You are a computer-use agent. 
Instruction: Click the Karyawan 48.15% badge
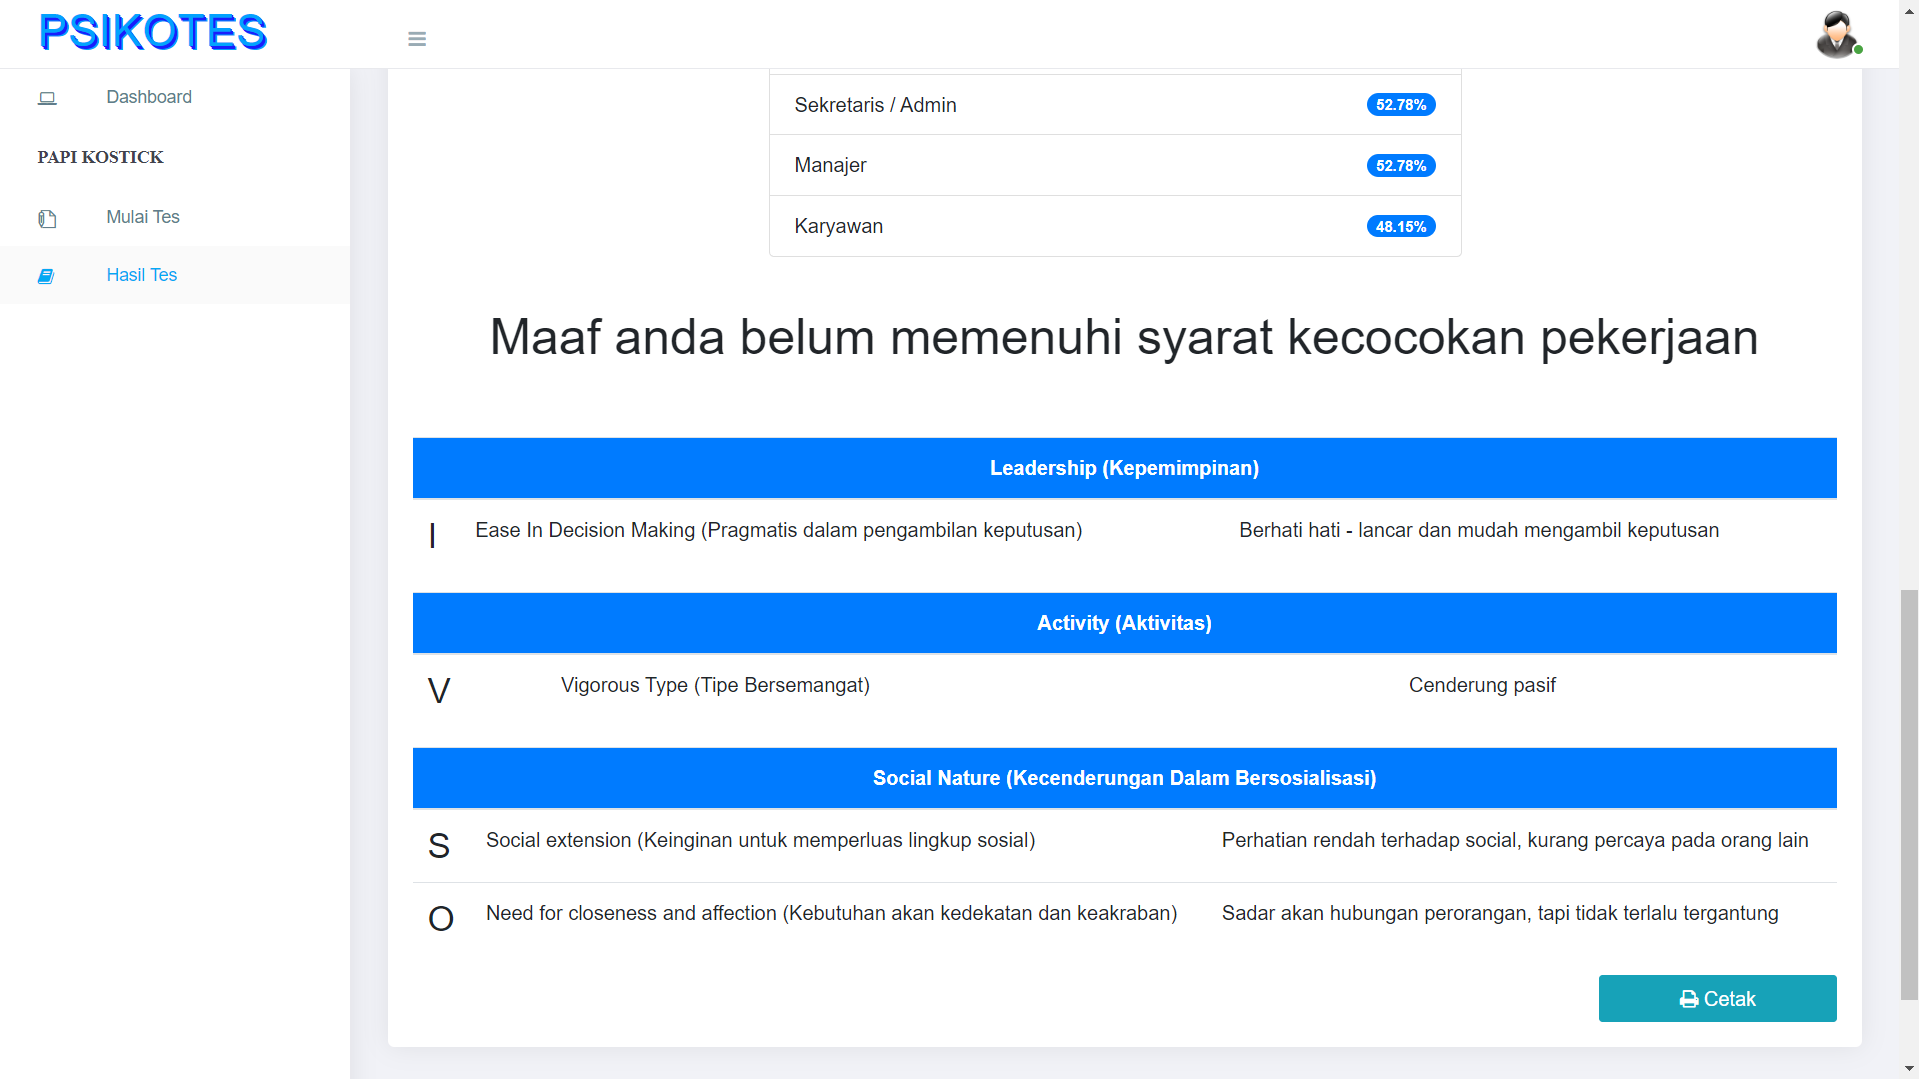[1400, 227]
